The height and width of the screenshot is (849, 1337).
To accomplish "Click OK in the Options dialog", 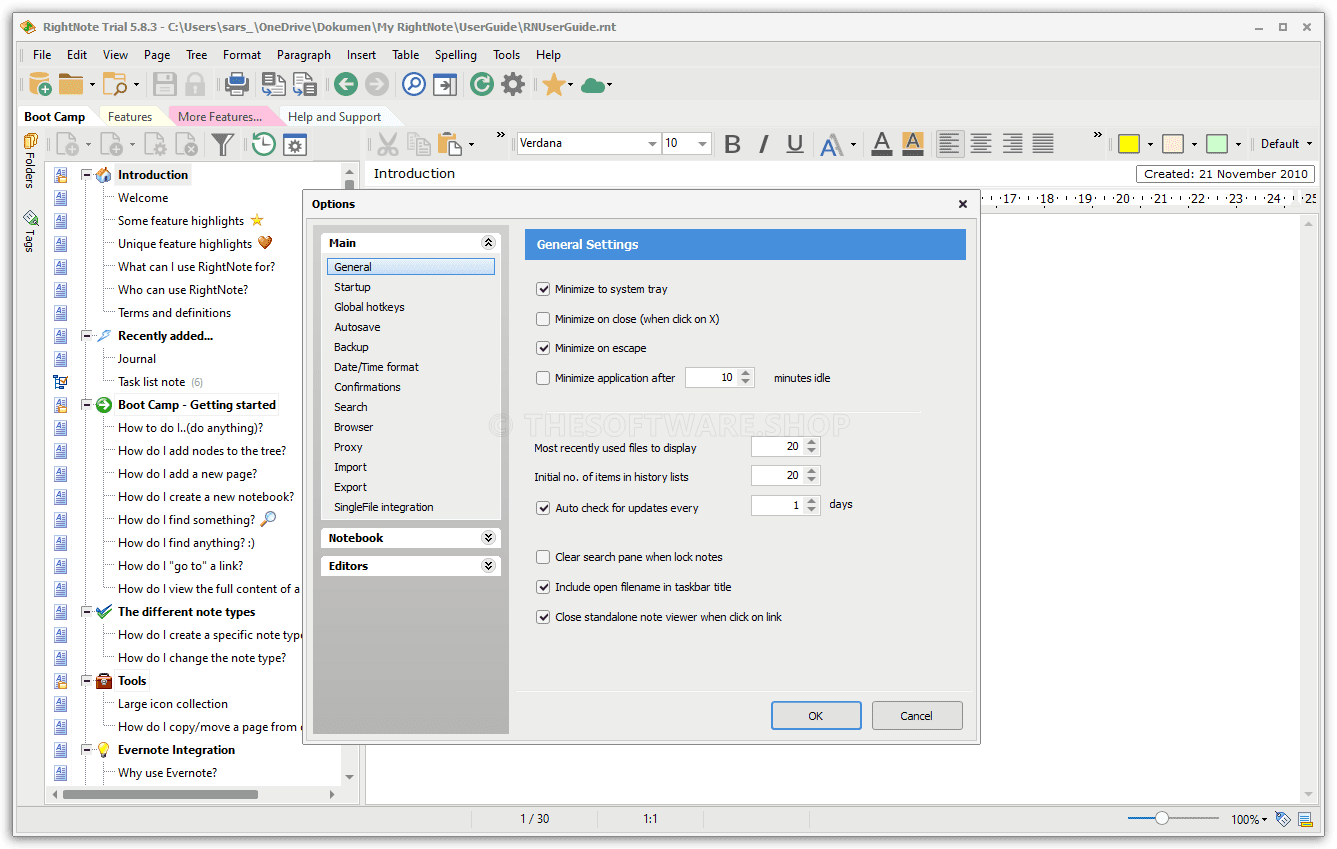I will coord(816,716).
